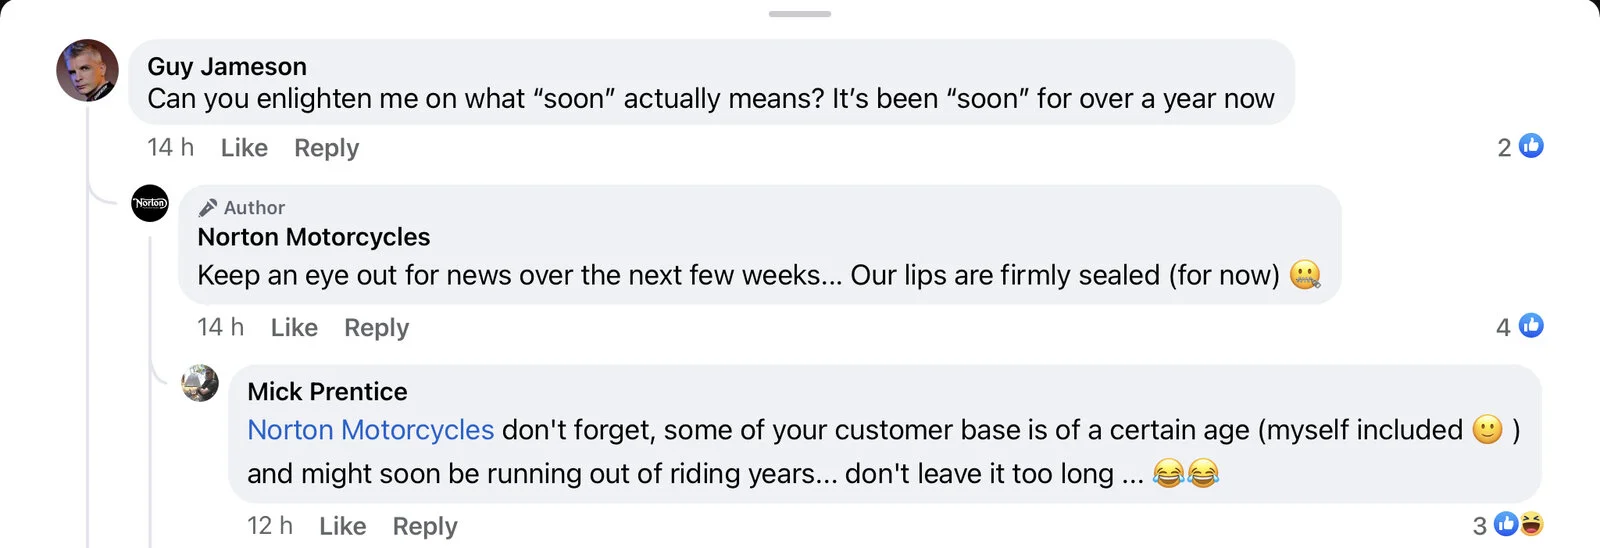The image size is (1600, 548).
Task: Like the Norton Motorcycles reply
Action: [294, 328]
